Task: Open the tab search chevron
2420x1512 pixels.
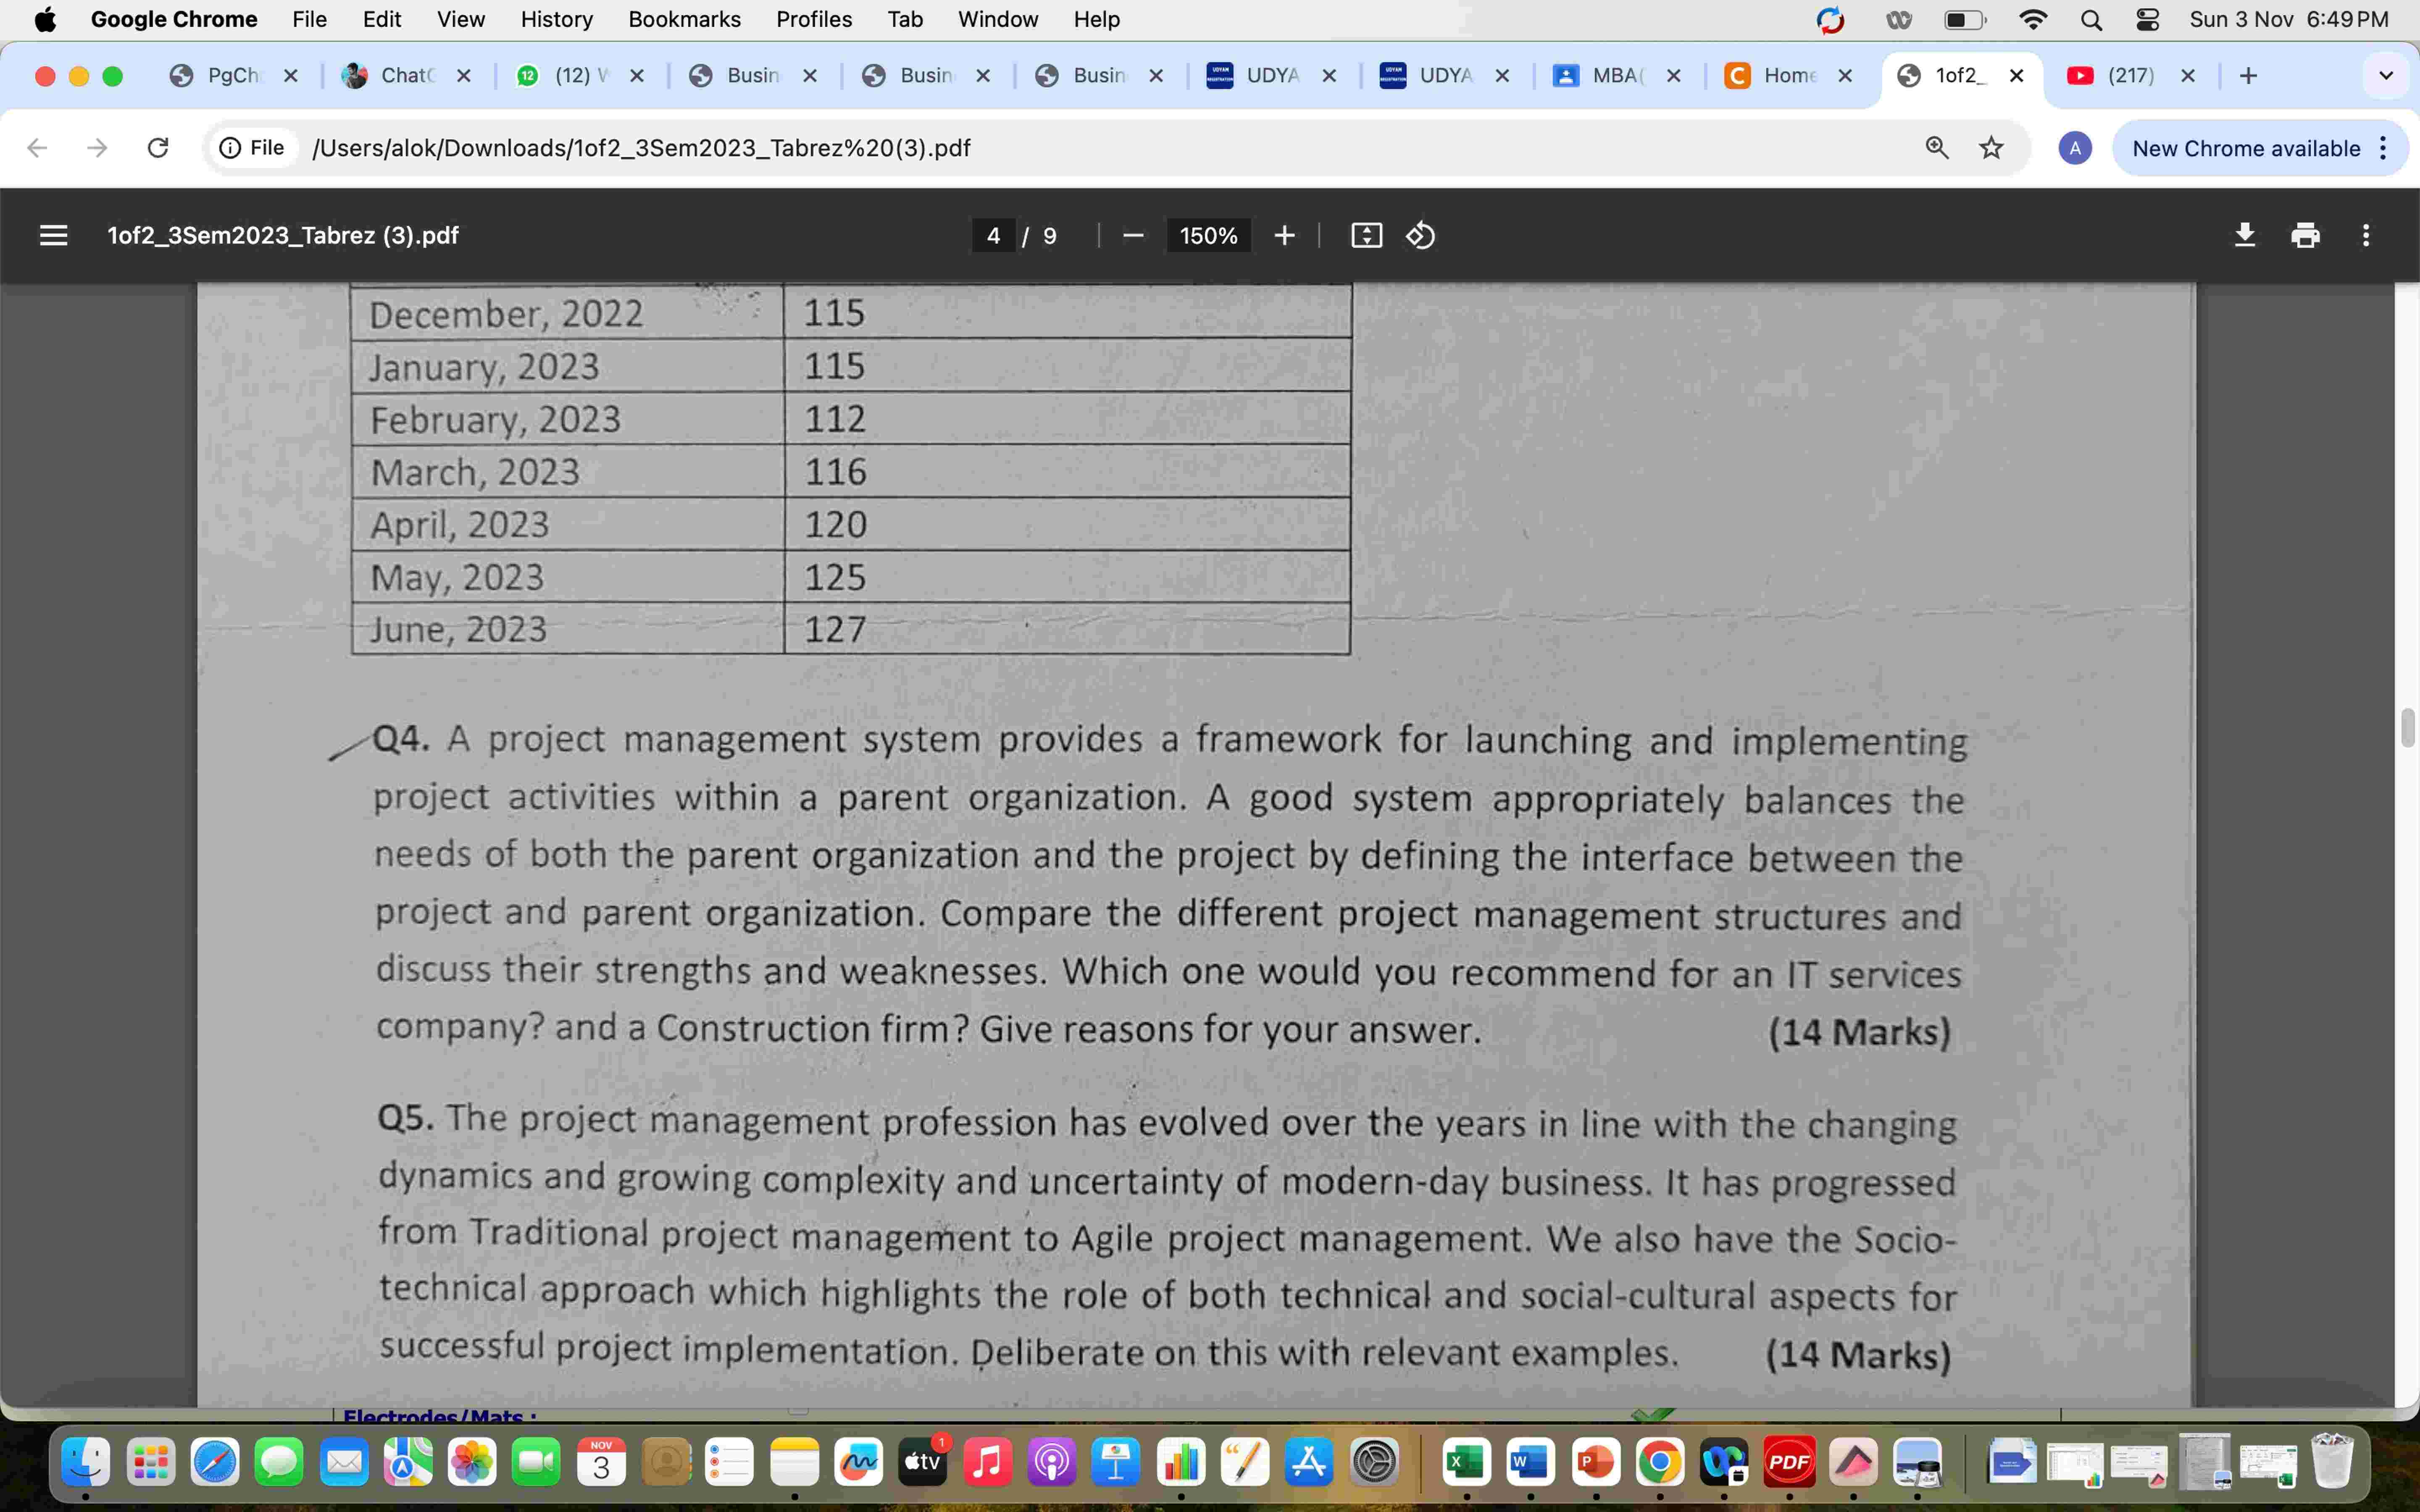Action: point(2385,75)
